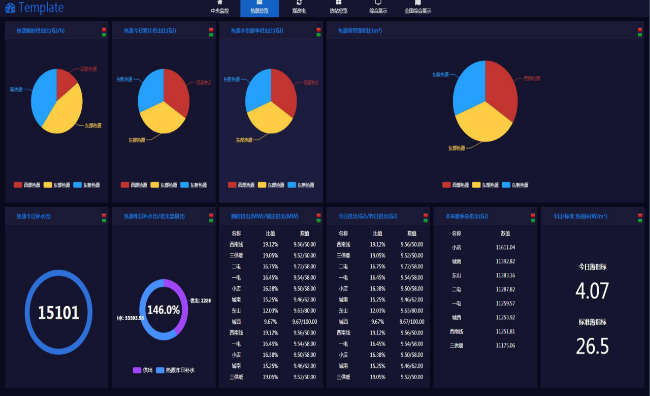
Task: Click the red indicator in the 146.0% donut panel
Action: pos(211,215)
